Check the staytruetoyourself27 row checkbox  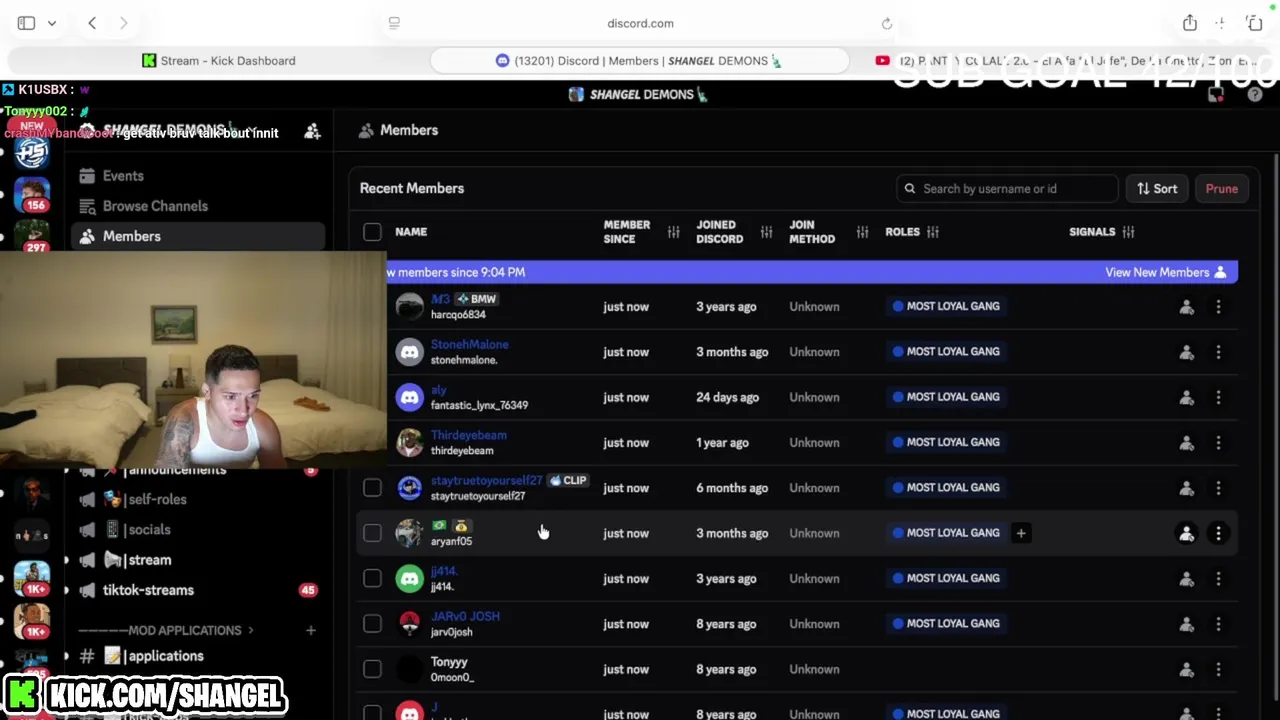[372, 488]
